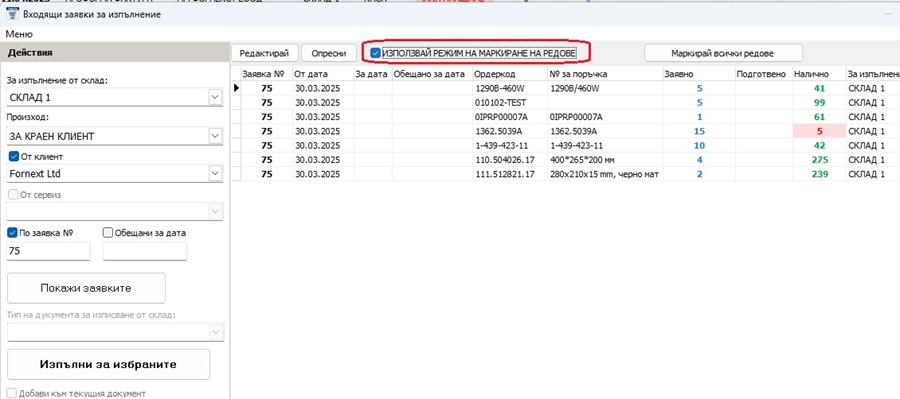Image resolution: width=900 pixels, height=399 pixels.
Task: Toggle ИЗПОЛЗВАЙ РЕЖИМ НА МАРКИРАНЕ НА РЕДОВЕ checkbox
Action: 375,53
